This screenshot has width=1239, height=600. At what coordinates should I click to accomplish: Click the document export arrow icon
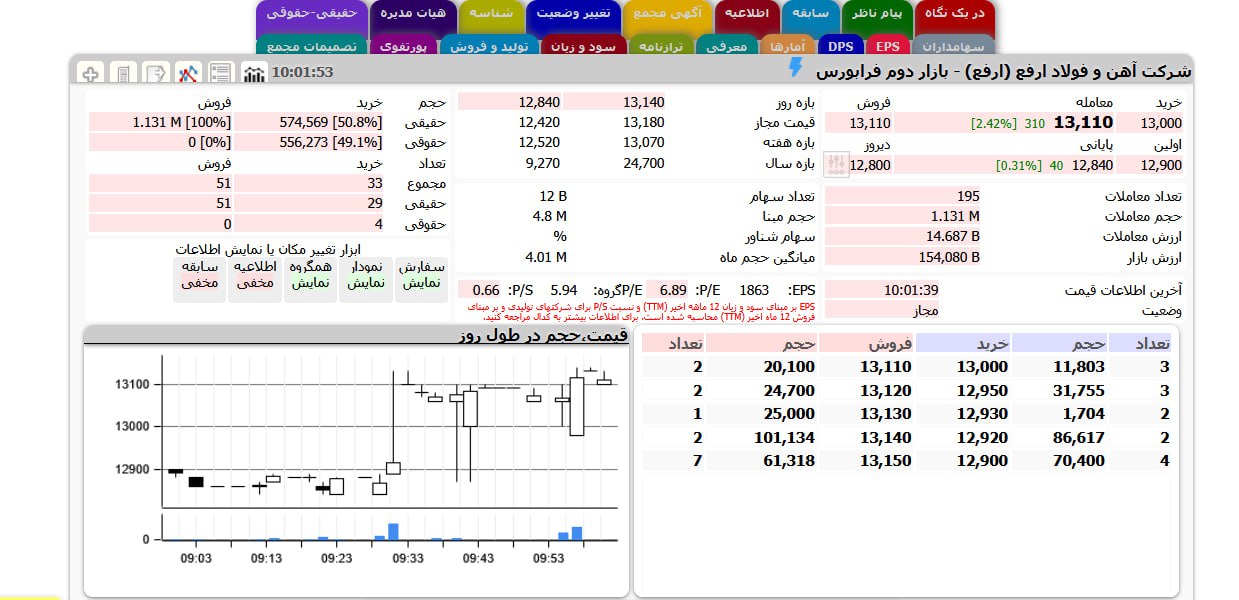tap(155, 73)
